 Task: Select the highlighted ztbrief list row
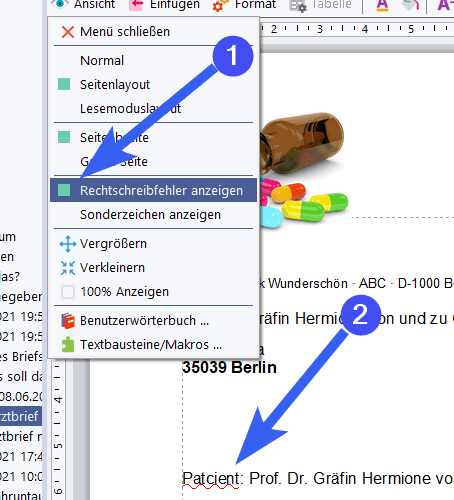(21, 416)
